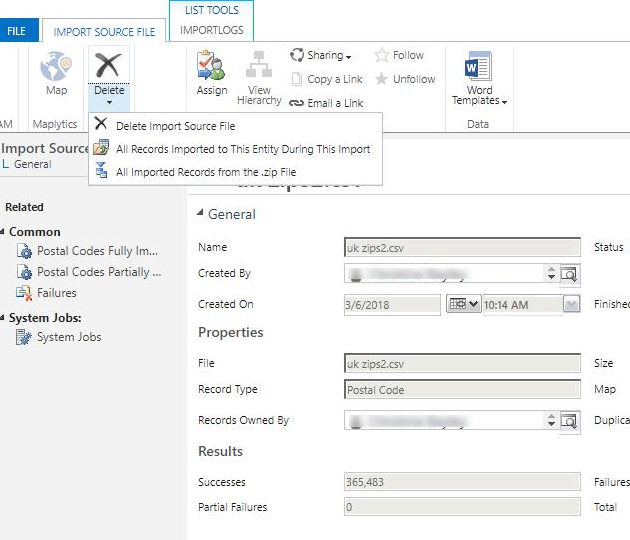Image resolution: width=630 pixels, height=540 pixels.
Task: Collapse the Common group
Action: click(2, 231)
